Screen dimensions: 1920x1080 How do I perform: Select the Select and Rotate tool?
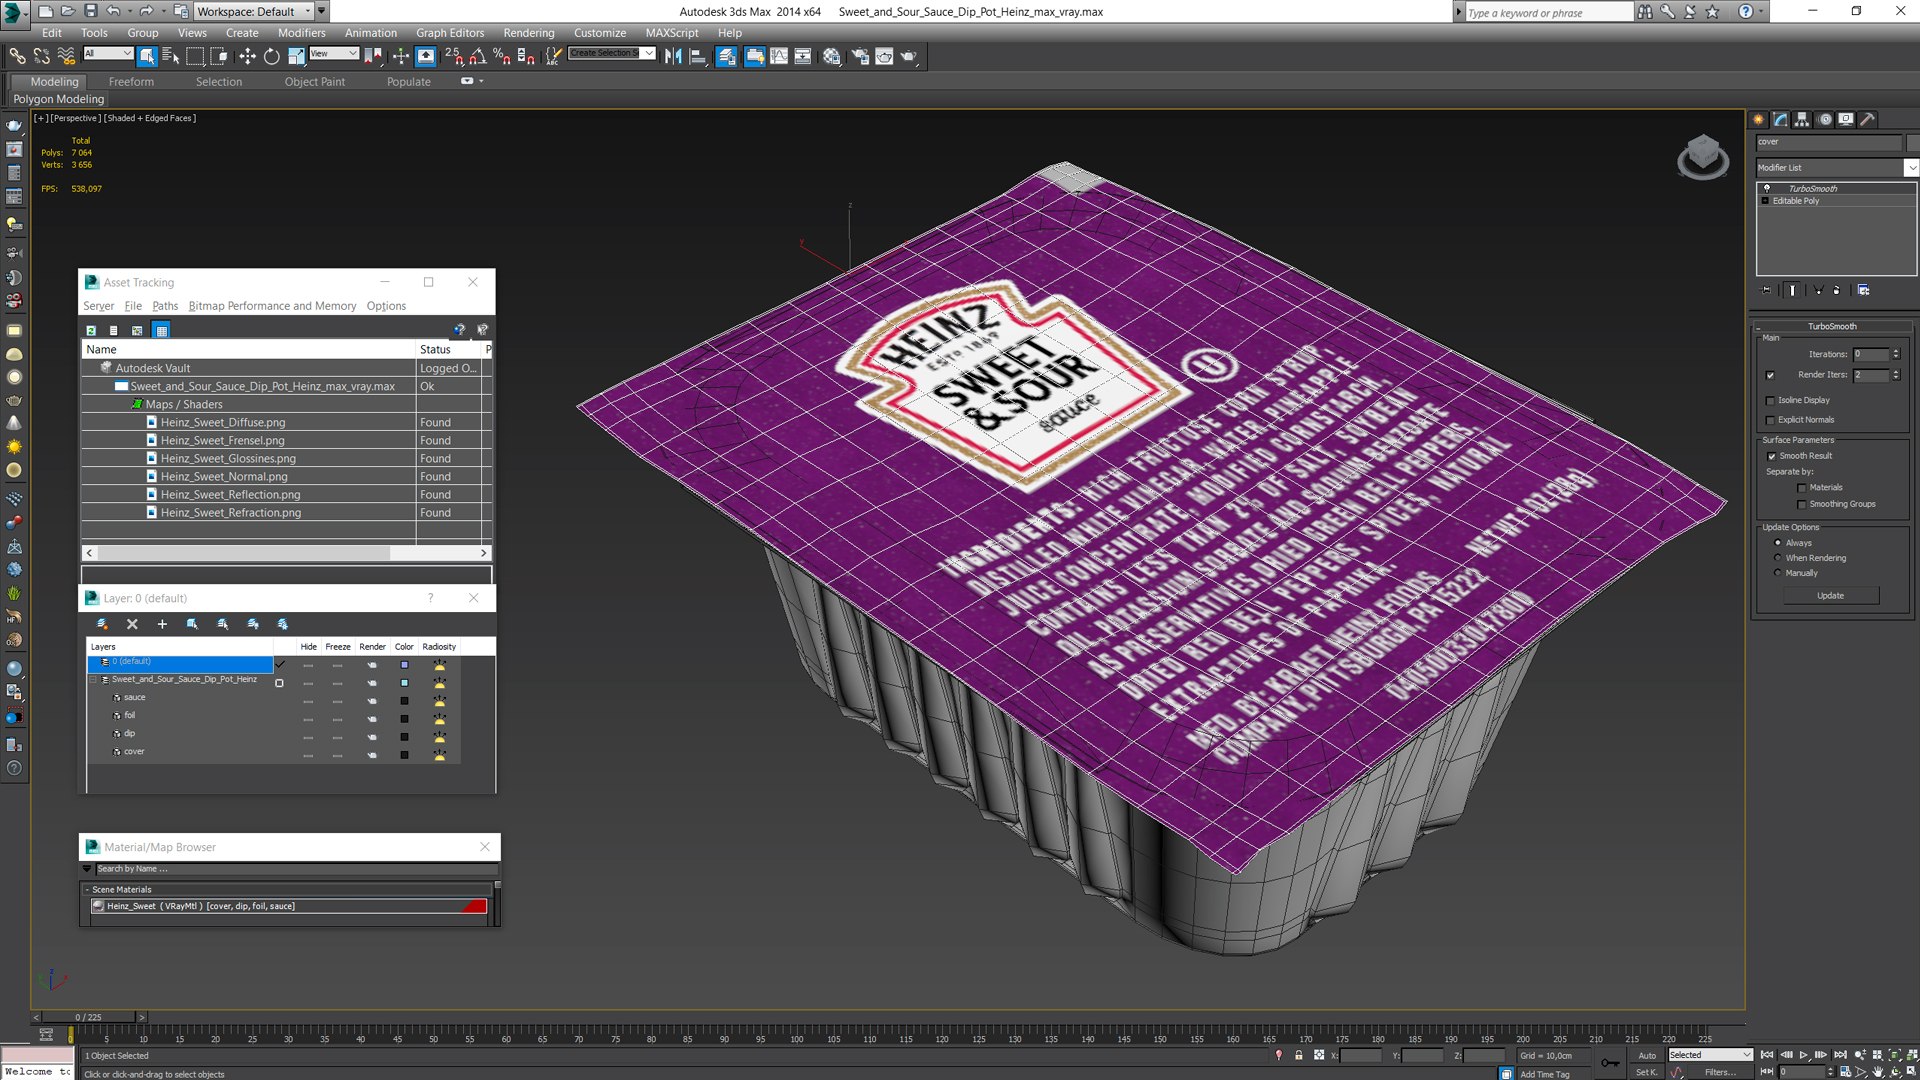point(272,57)
